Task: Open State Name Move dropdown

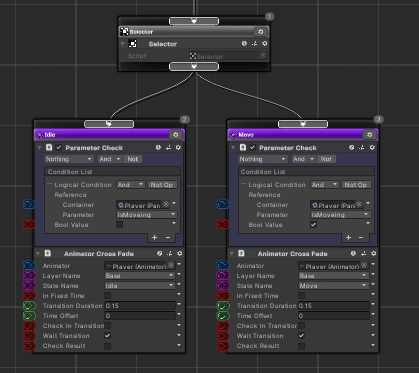Action: point(333,286)
